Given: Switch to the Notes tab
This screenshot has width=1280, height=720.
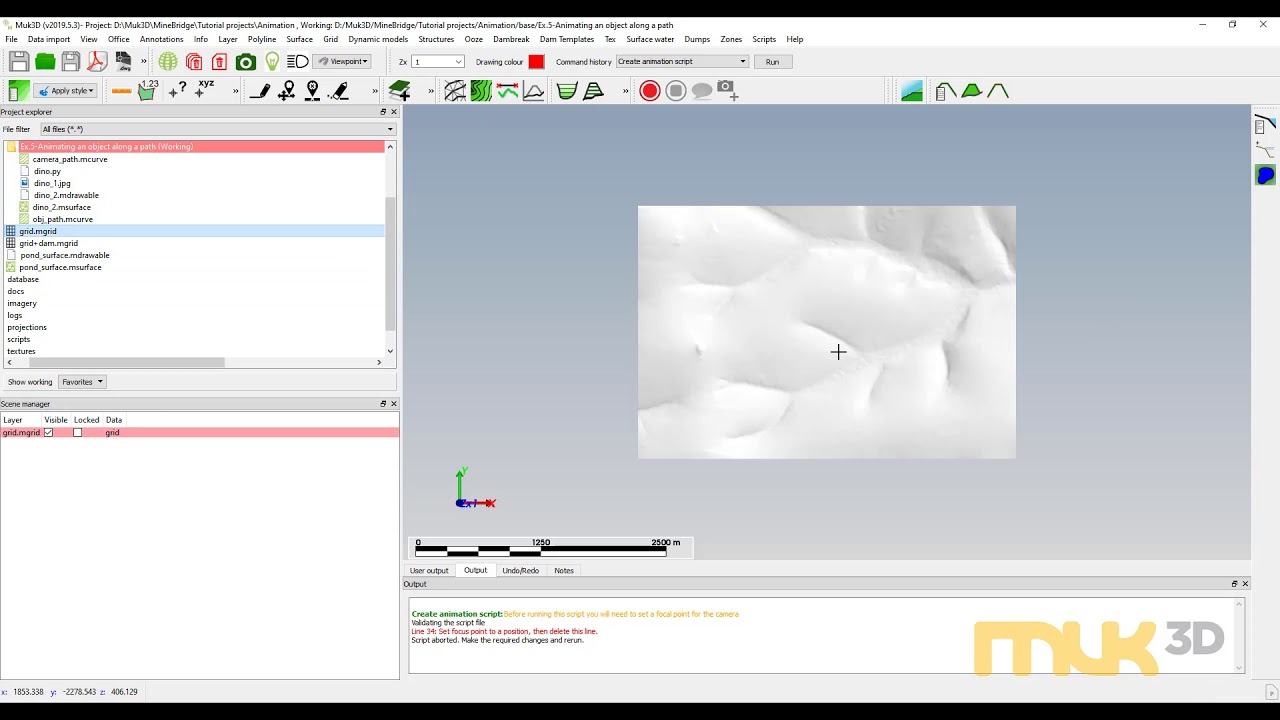Looking at the screenshot, I should 564,571.
